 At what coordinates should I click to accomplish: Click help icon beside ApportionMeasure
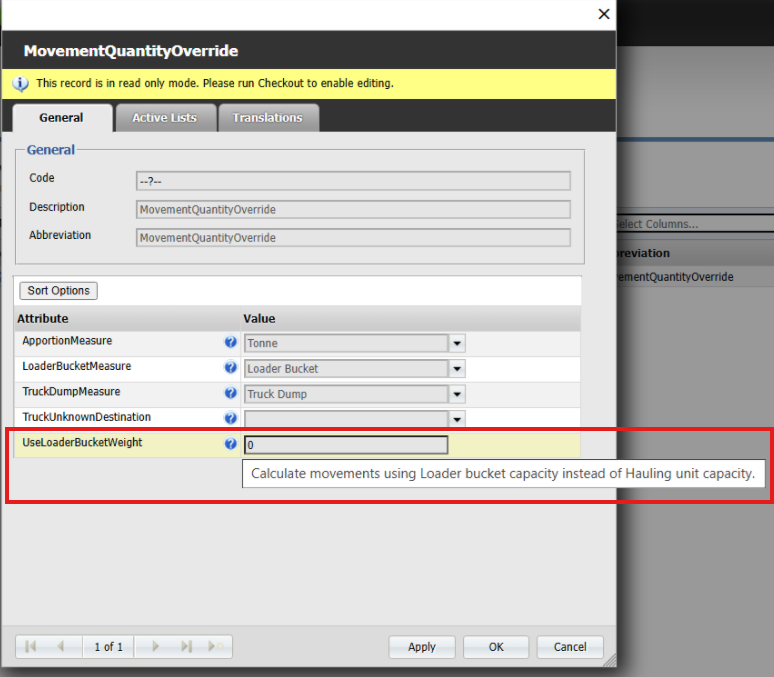pos(230,342)
